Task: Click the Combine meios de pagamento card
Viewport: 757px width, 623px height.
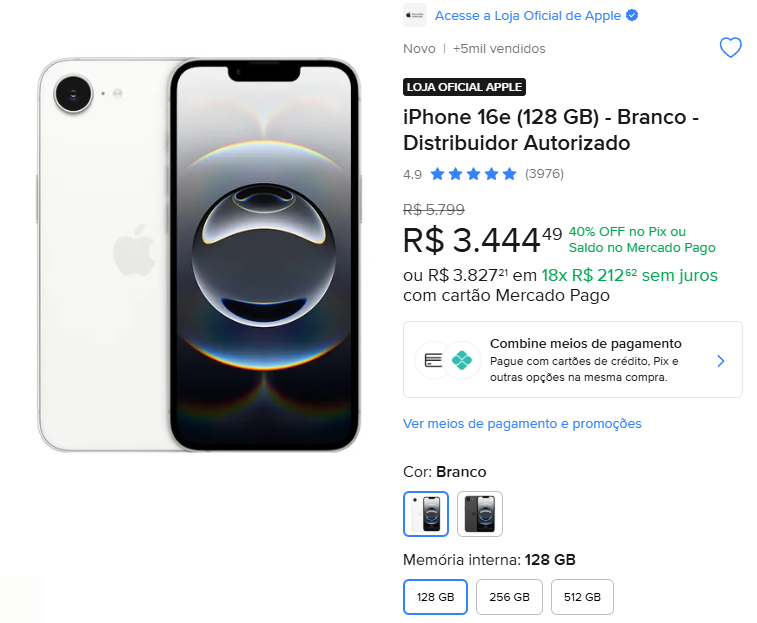Action: [x=572, y=360]
